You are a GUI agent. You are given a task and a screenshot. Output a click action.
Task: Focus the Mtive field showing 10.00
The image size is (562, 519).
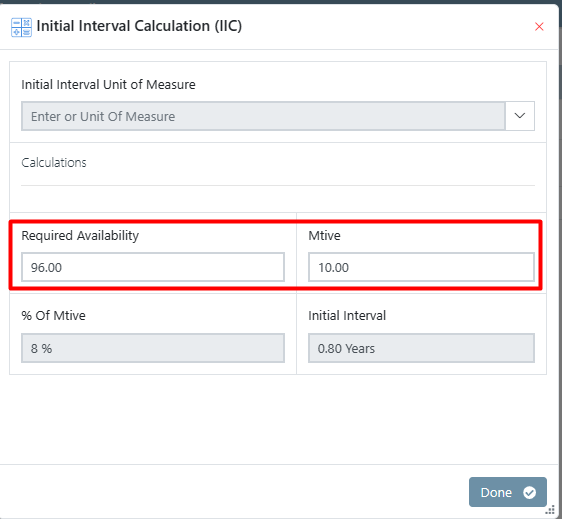point(421,267)
